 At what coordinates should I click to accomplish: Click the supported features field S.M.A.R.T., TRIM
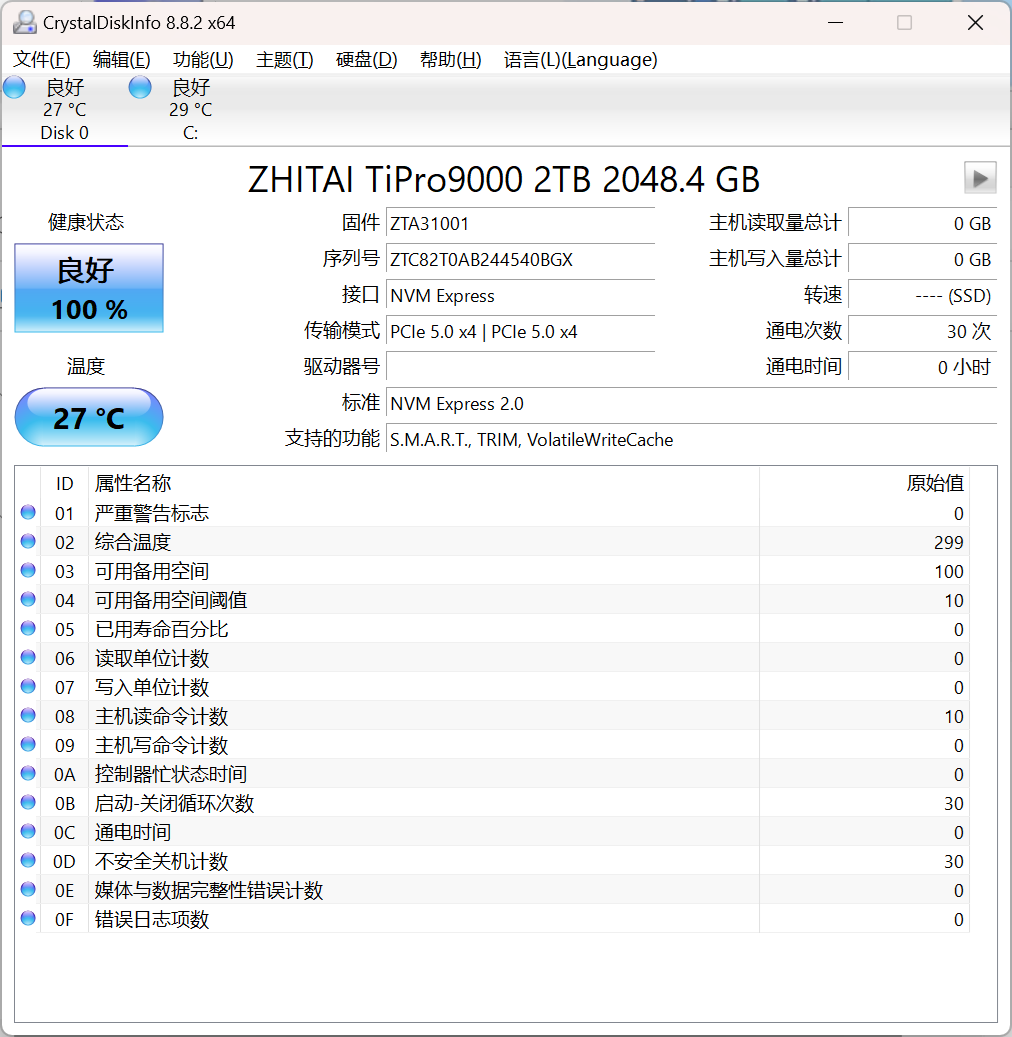coord(691,440)
